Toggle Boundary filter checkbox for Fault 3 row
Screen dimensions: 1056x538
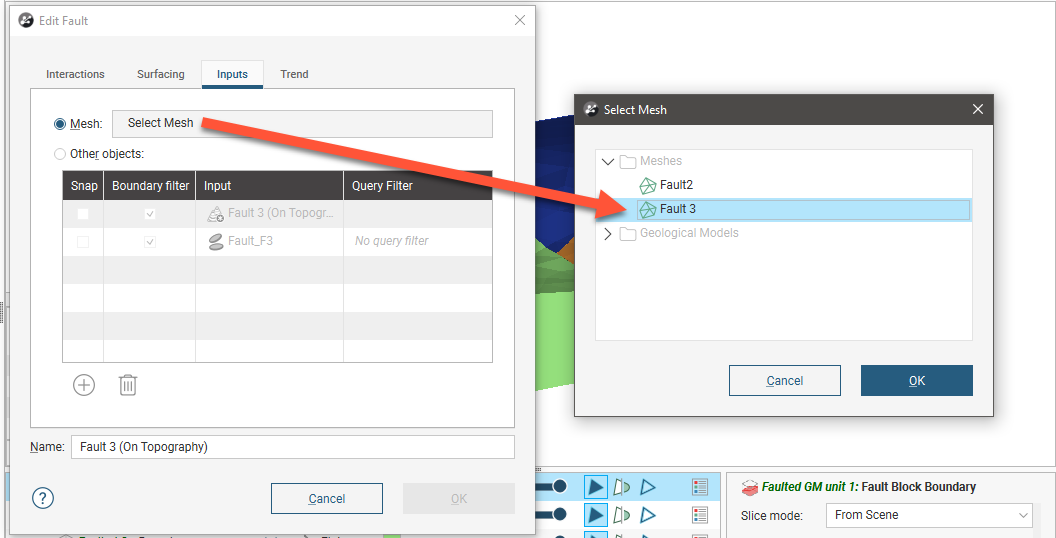point(150,214)
